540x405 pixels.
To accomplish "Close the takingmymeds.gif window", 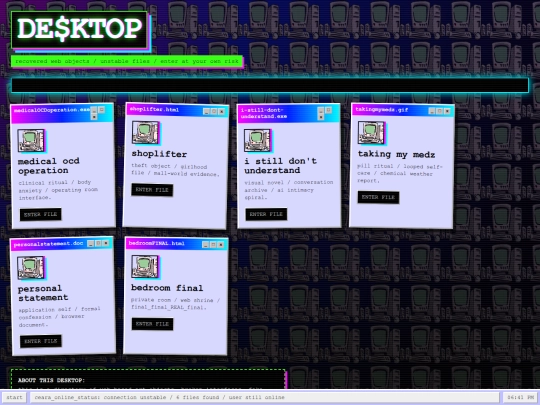I will tap(447, 111).
